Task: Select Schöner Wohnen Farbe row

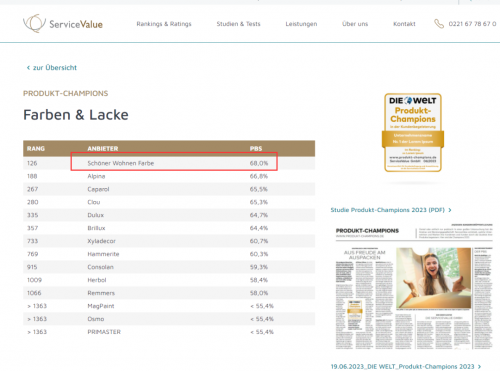Action: (169, 163)
